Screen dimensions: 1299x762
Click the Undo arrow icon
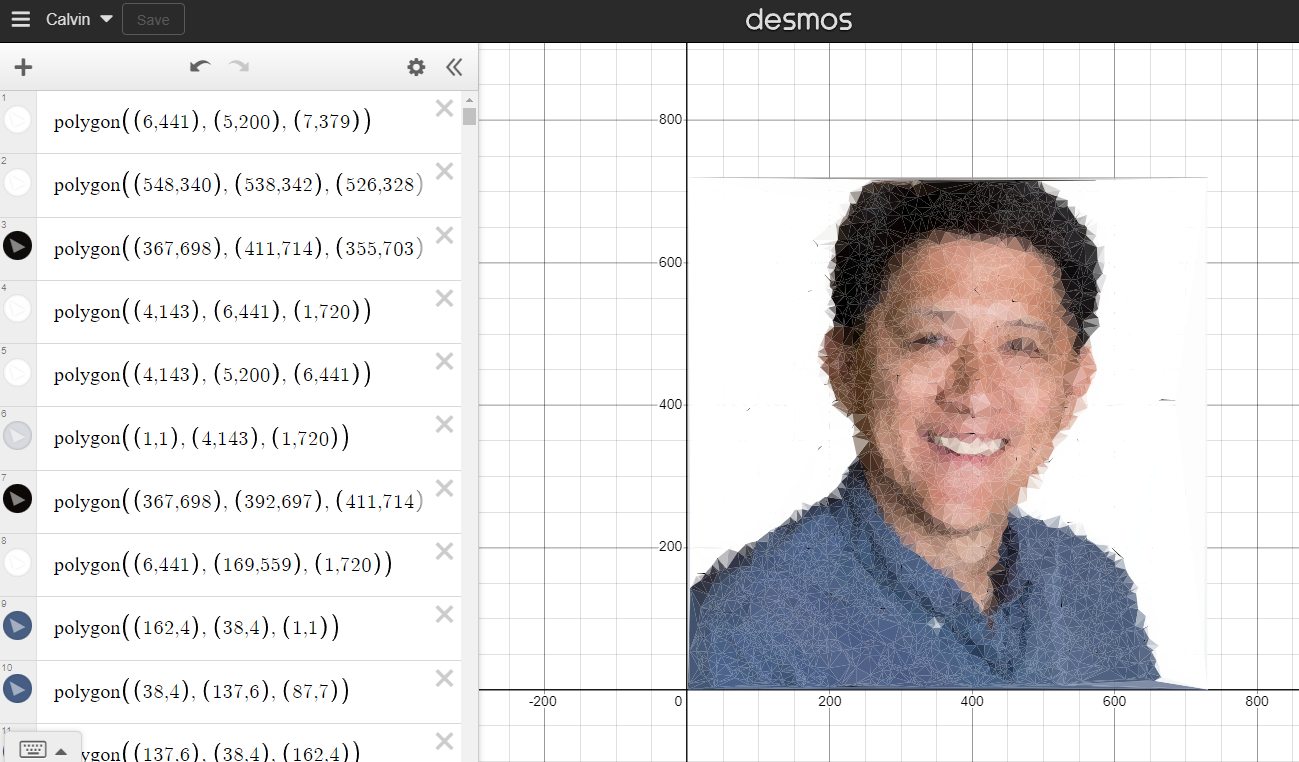(199, 67)
